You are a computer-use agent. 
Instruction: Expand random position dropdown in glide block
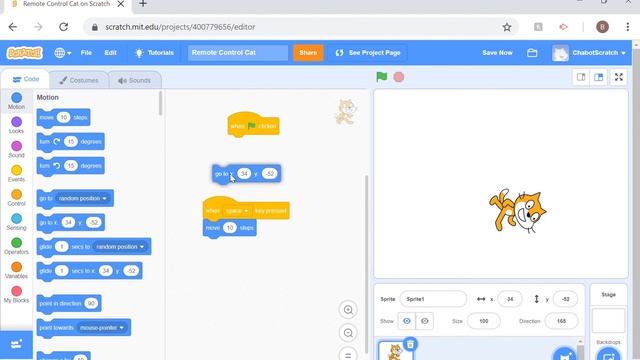pyautogui.click(x=120, y=247)
